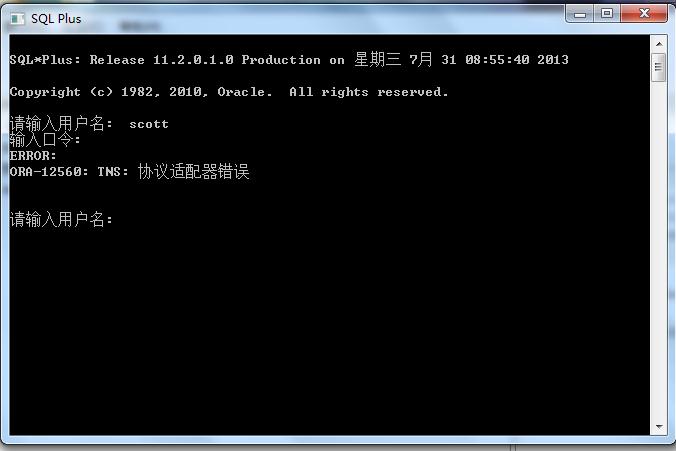Open the SQL Plus window system menu icon

[17, 19]
